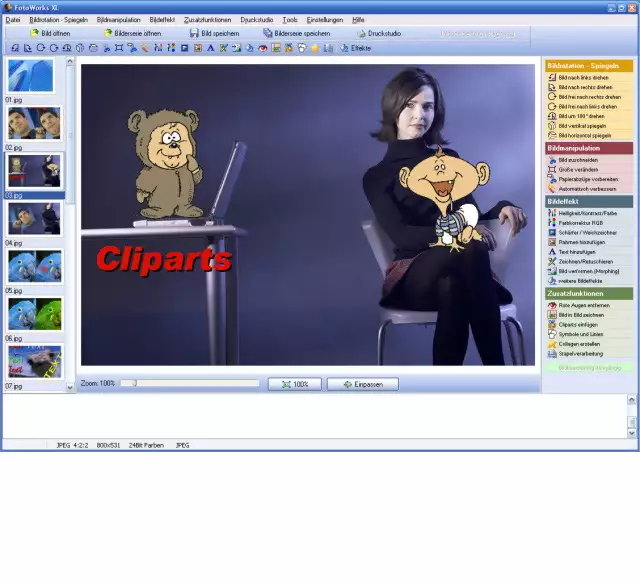Click the symbols and lines icon in the top toolbar

click(302, 48)
